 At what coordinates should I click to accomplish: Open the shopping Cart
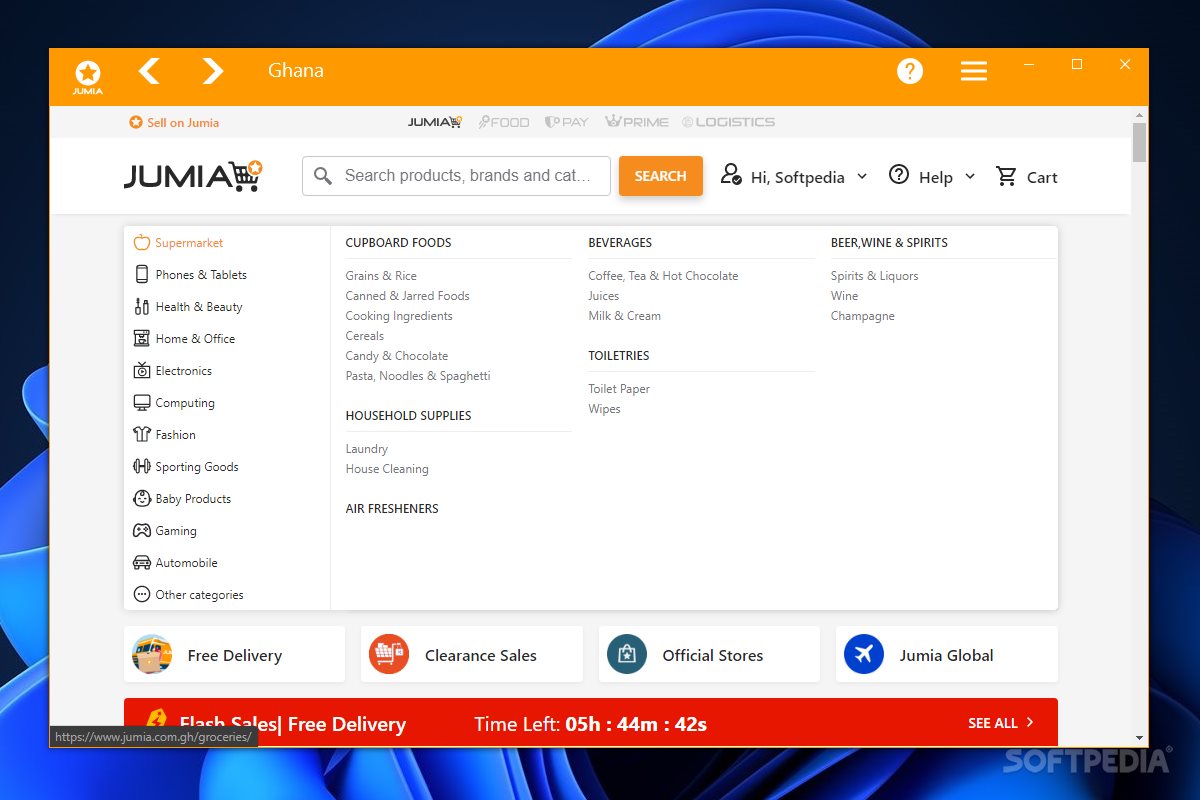[x=1027, y=177]
